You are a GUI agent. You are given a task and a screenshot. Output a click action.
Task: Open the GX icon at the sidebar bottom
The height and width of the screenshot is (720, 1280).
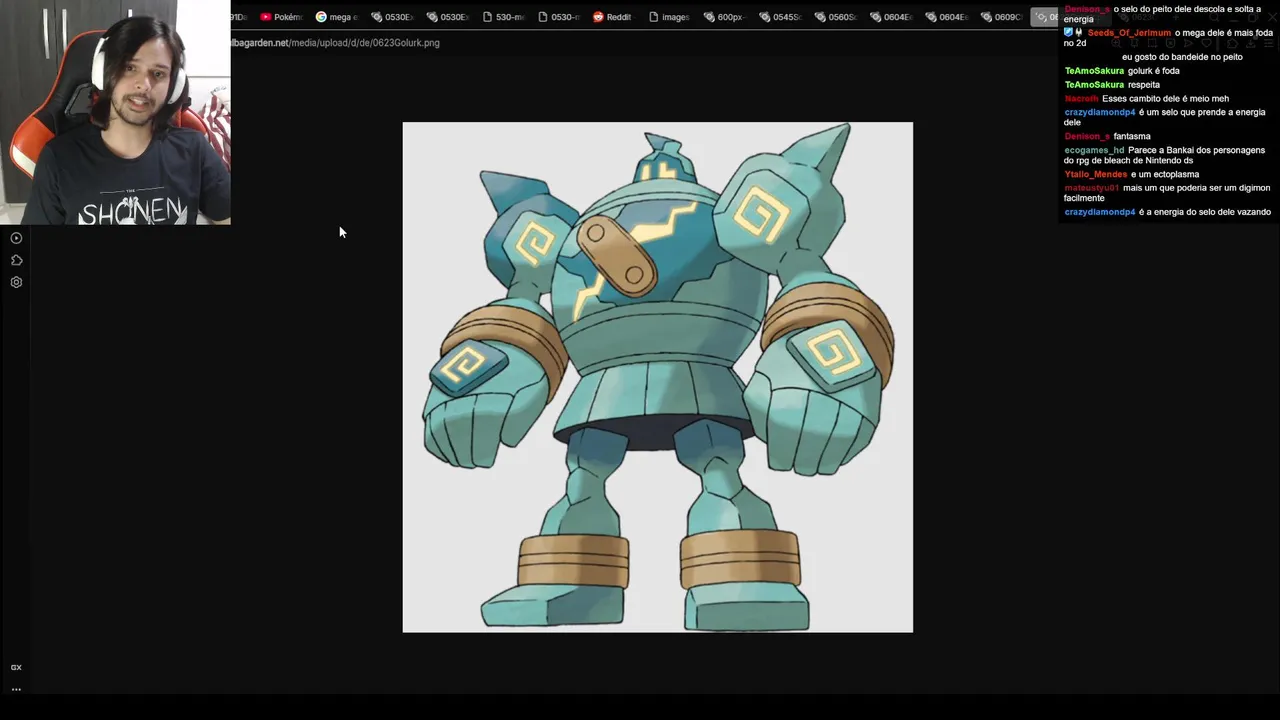click(x=16, y=667)
